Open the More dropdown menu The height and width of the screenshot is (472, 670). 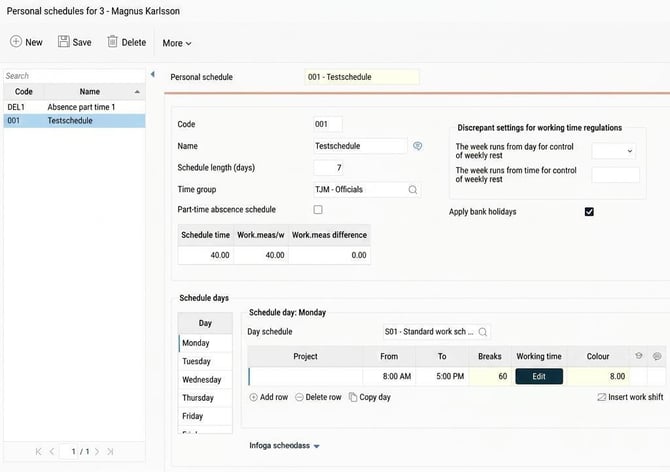(x=177, y=43)
